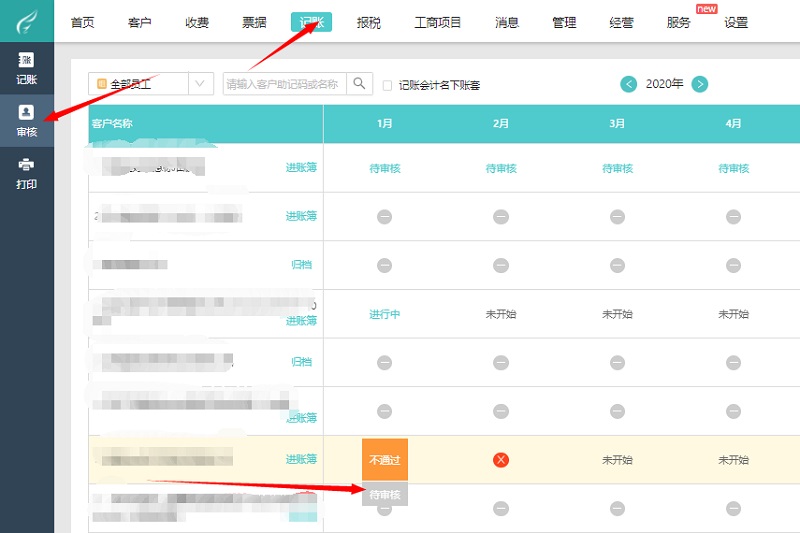800x533 pixels.
Task: Click the red X status icon
Action: tap(501, 460)
